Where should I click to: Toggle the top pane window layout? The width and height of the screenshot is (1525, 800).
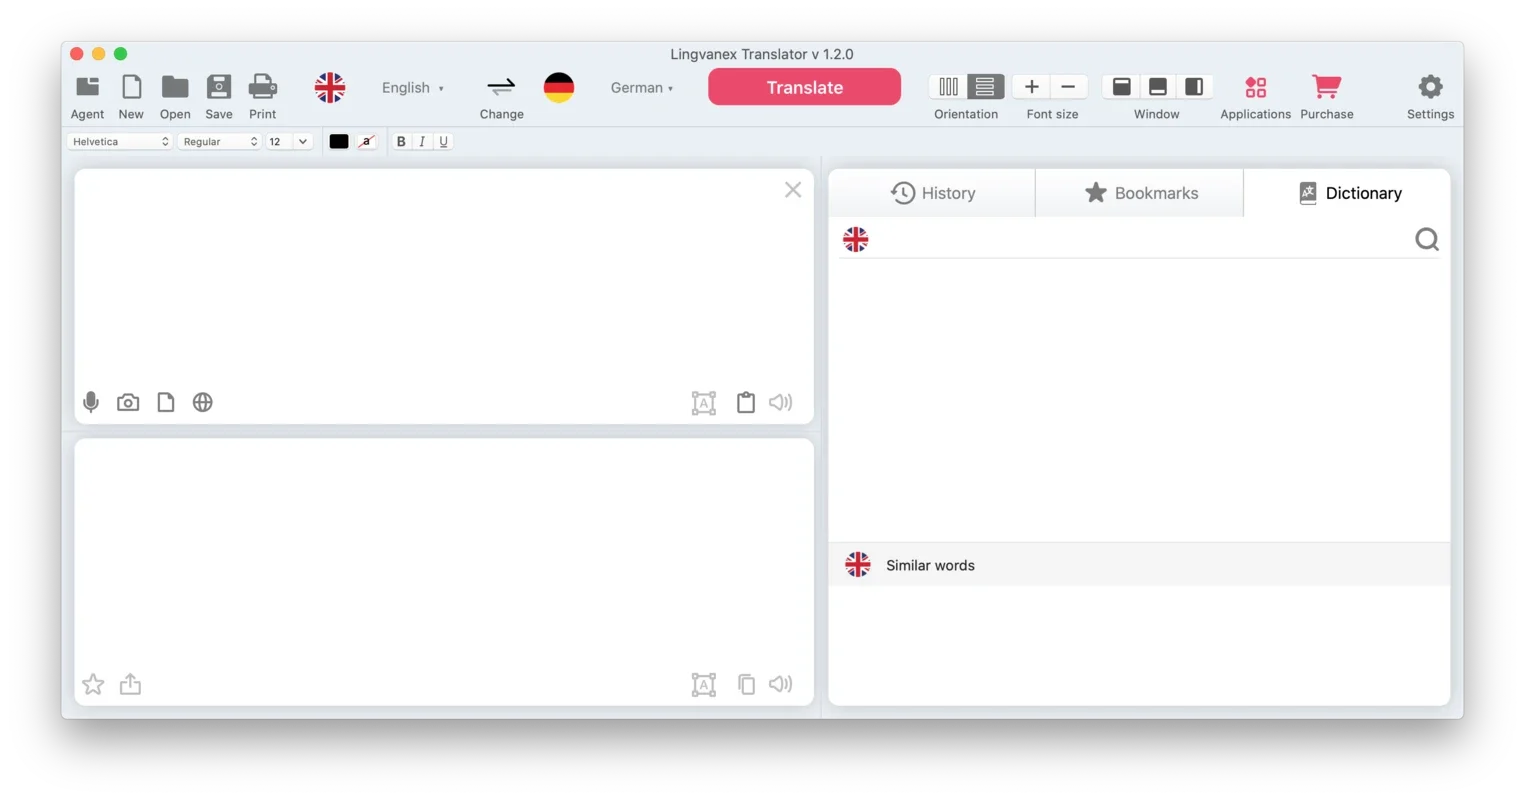(x=1122, y=87)
